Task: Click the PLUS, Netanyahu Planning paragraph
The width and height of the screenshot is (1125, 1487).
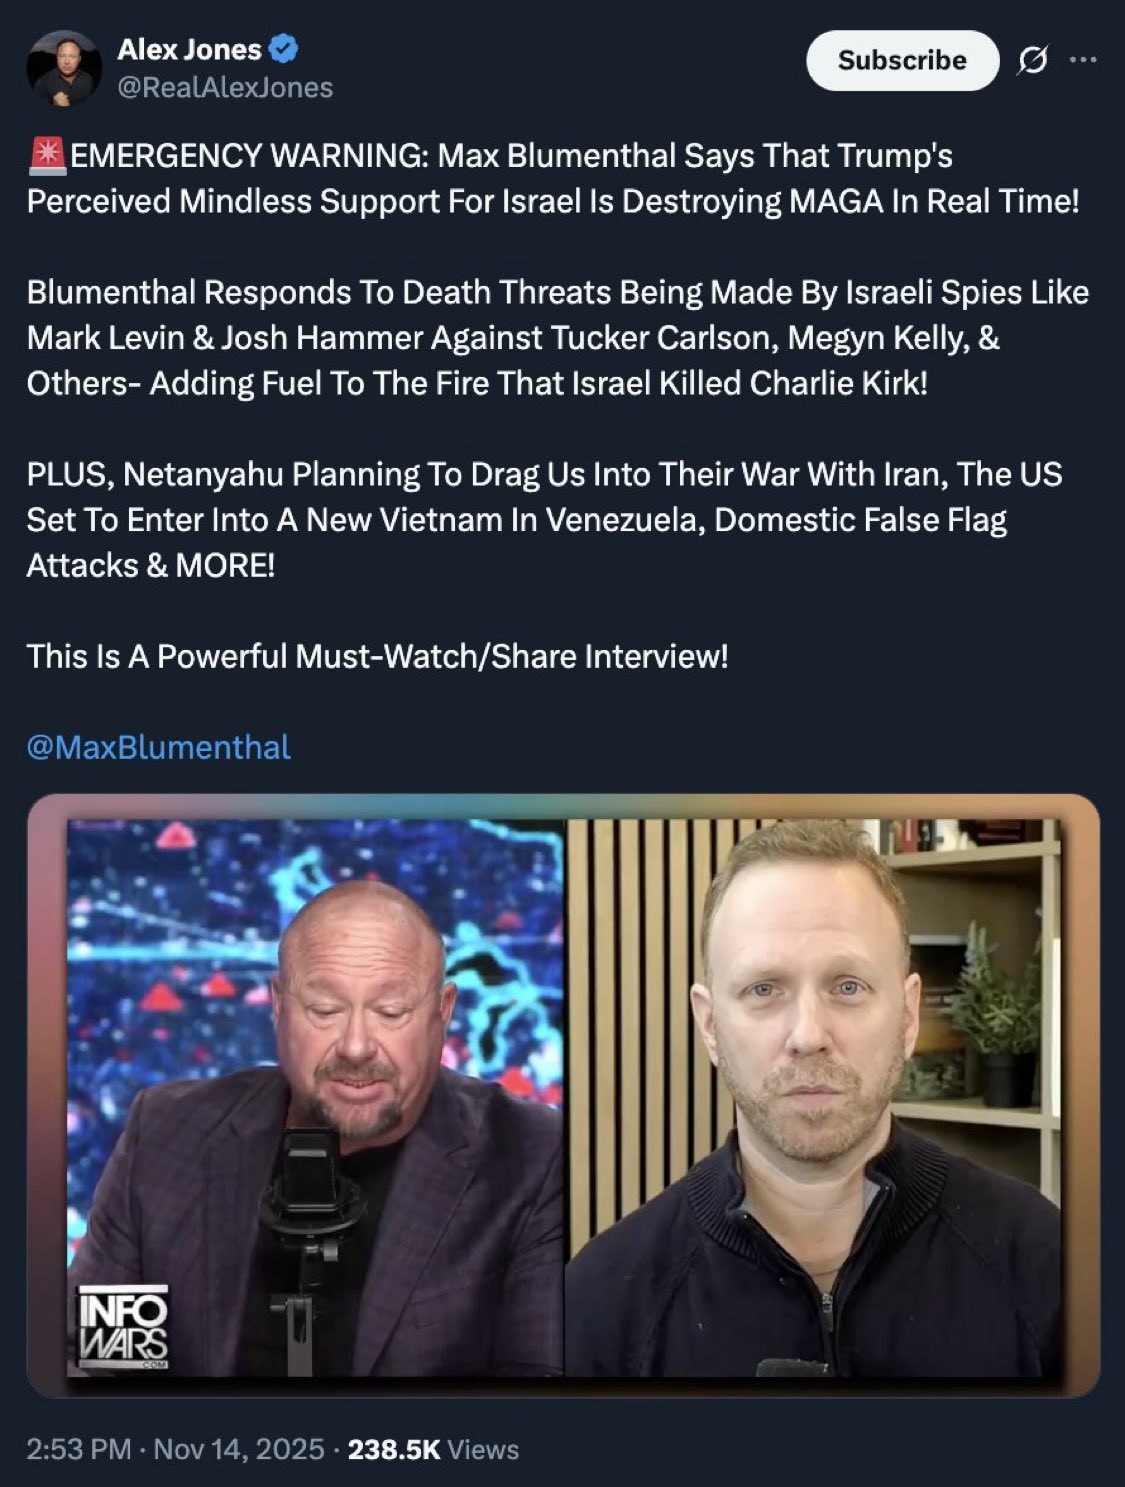Action: click(x=544, y=519)
